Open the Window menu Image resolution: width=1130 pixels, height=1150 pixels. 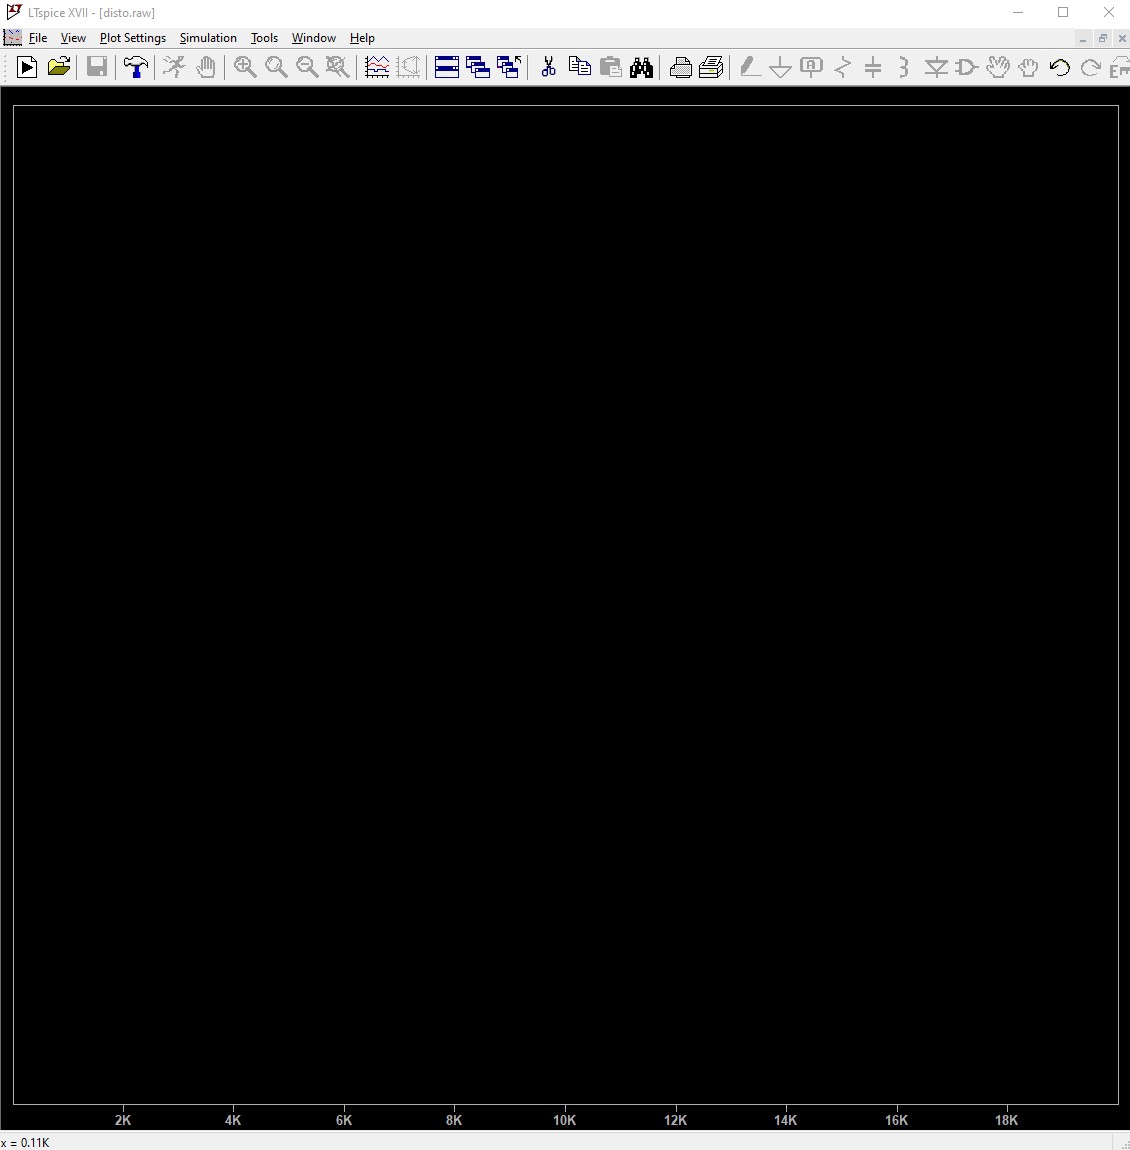(x=314, y=37)
